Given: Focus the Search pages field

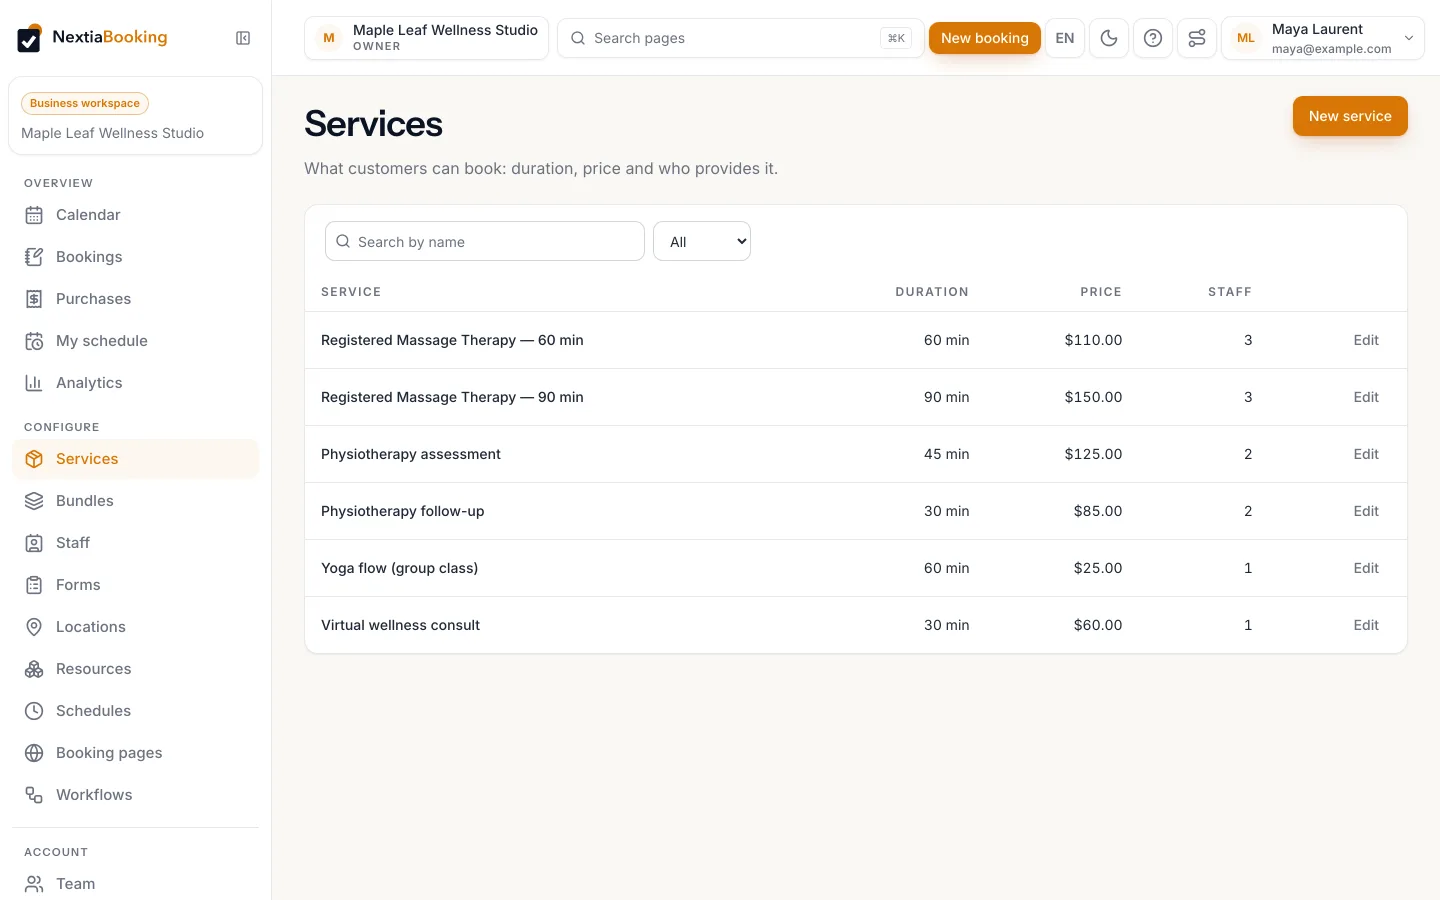Looking at the screenshot, I should pyautogui.click(x=741, y=38).
